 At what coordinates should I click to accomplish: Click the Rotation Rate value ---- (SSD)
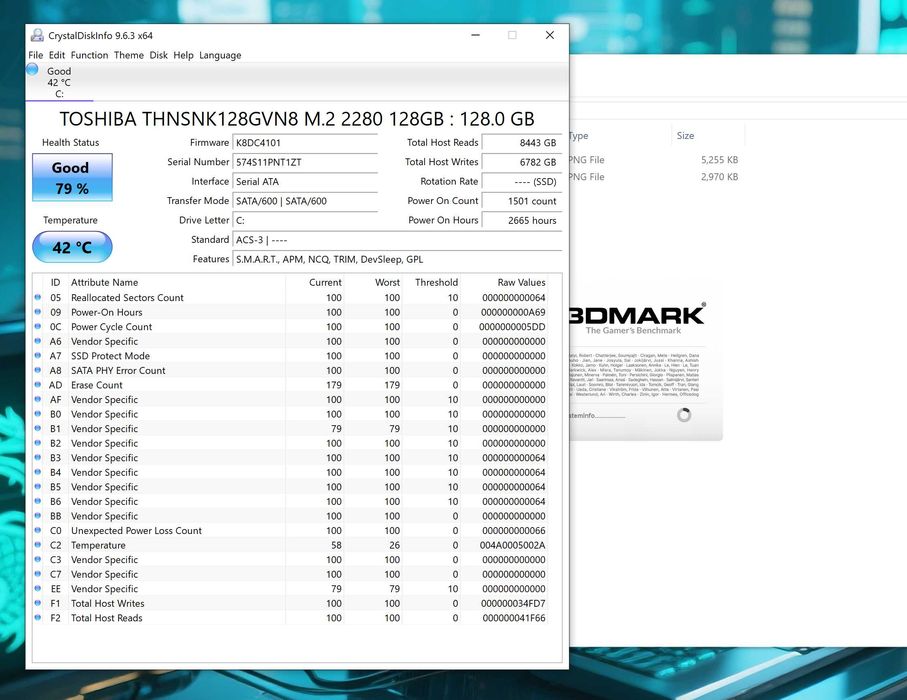coord(522,182)
